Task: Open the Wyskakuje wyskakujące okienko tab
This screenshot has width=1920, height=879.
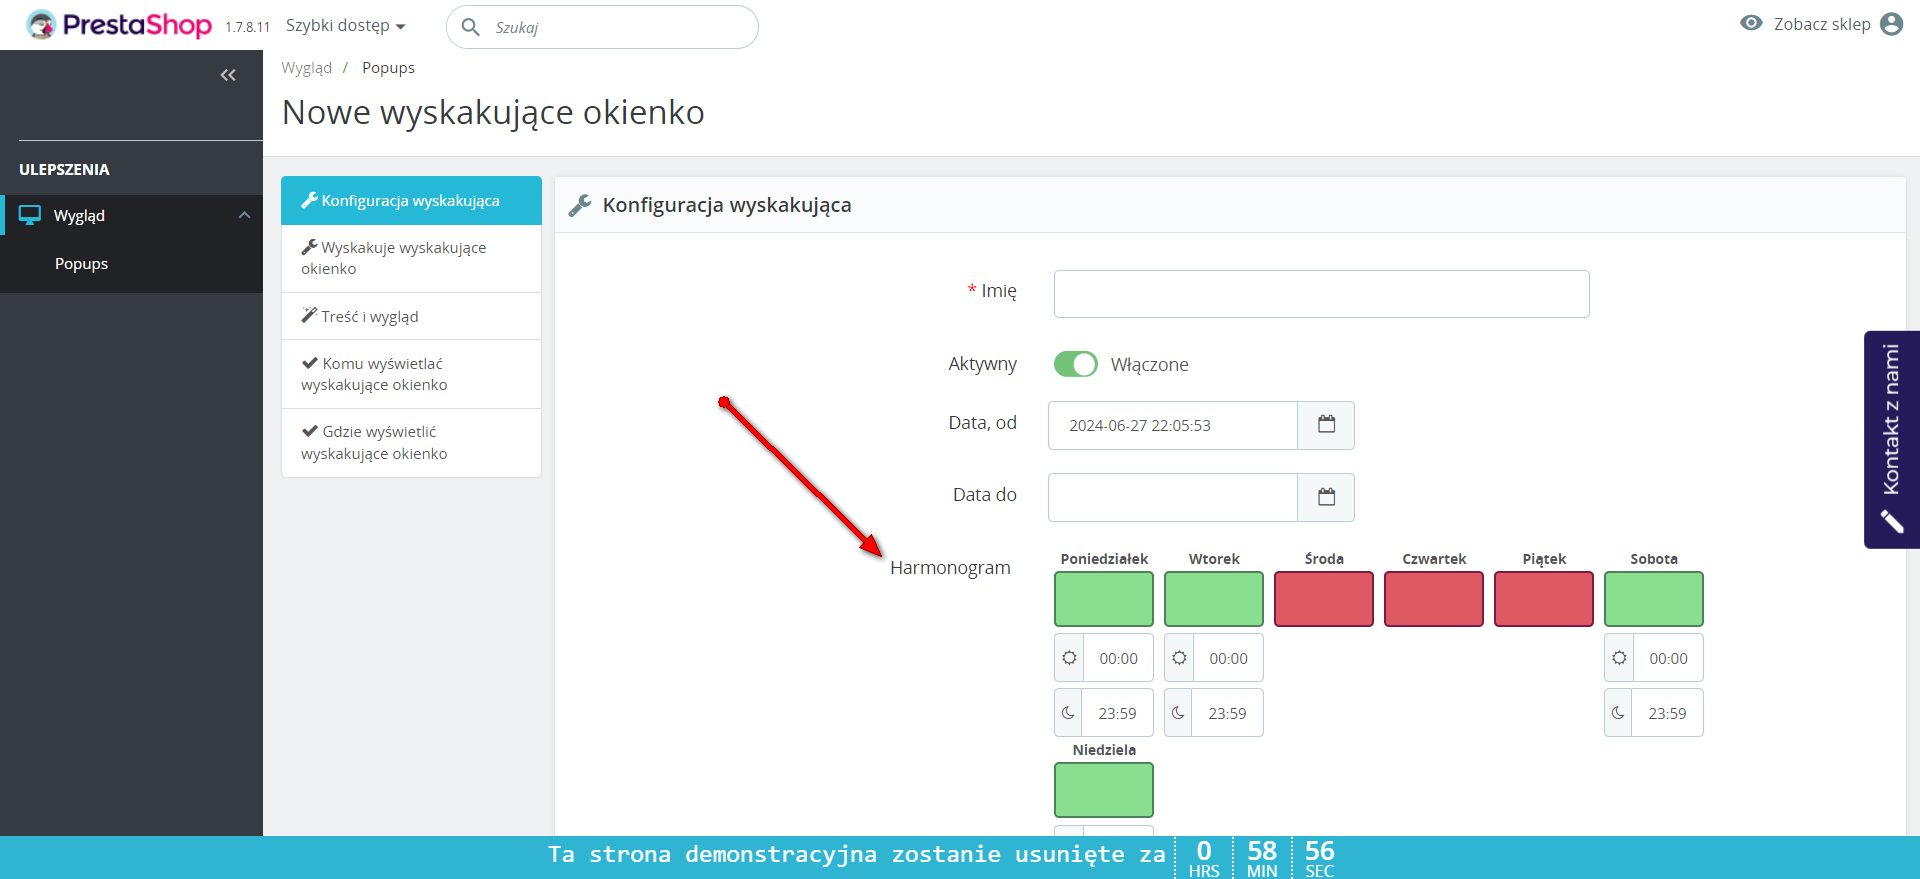Action: pyautogui.click(x=411, y=258)
